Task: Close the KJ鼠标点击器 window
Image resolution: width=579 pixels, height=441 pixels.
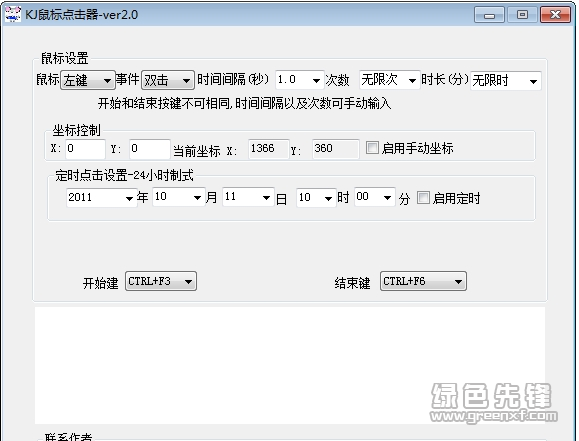Action: (555, 15)
